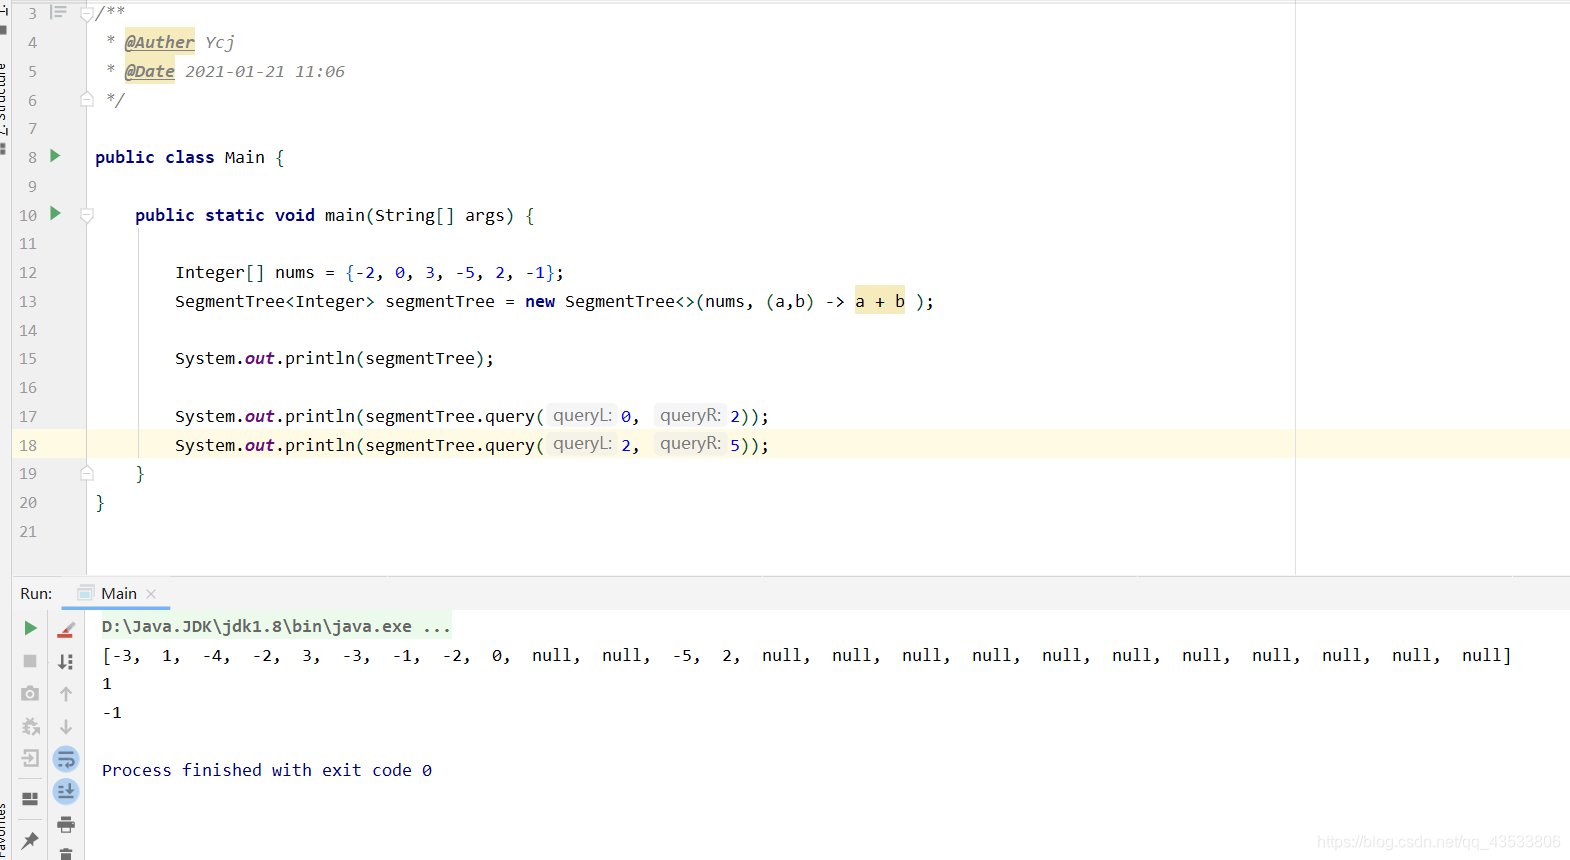Select the Main tab in Run panel
1570x860 pixels.
coord(118,594)
